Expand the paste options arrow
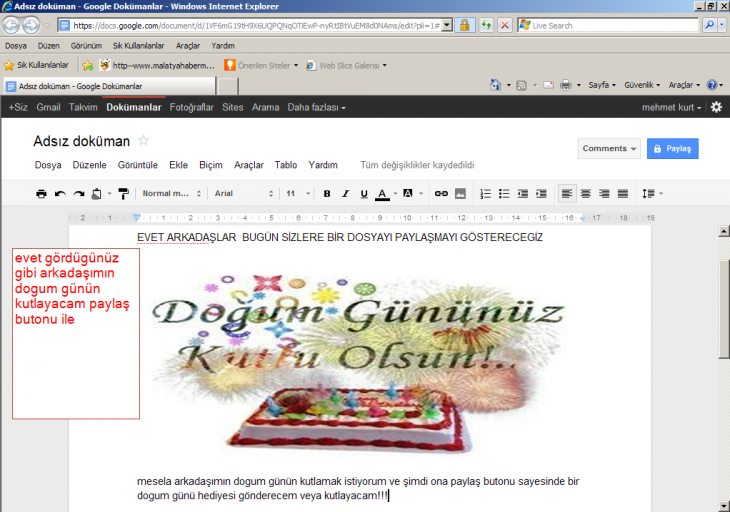The height and width of the screenshot is (512, 730). click(x=110, y=194)
